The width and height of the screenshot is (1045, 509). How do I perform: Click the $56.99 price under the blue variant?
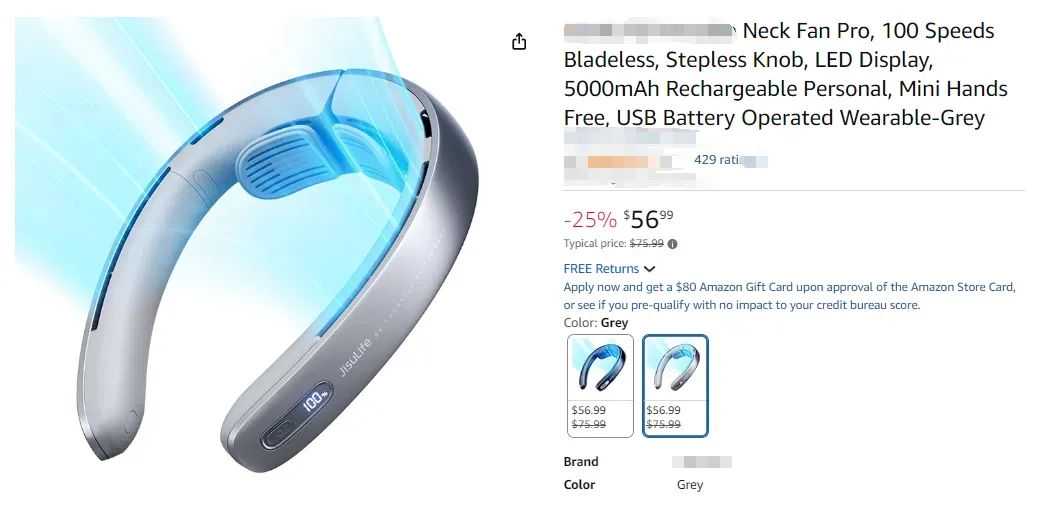[x=589, y=410]
